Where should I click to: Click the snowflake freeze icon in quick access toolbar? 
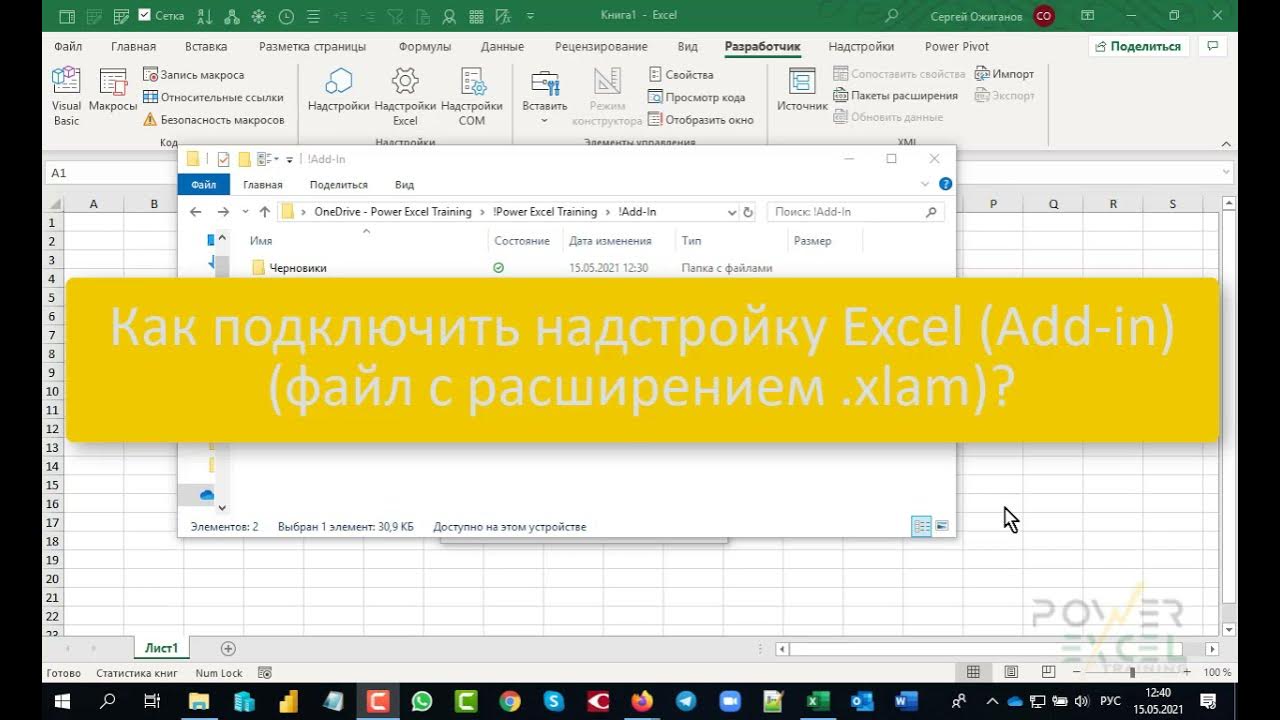259,16
